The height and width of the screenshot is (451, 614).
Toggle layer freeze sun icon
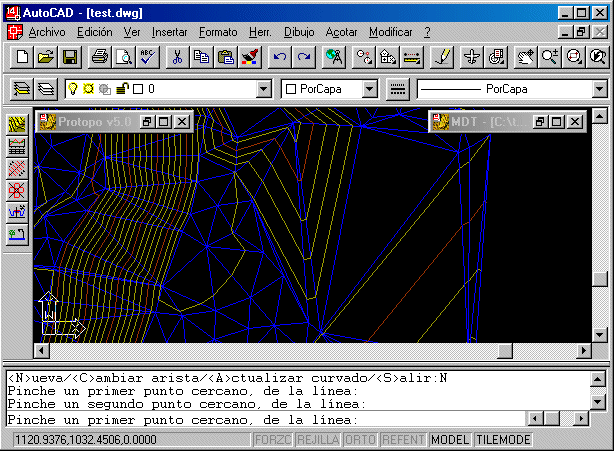tap(89, 89)
